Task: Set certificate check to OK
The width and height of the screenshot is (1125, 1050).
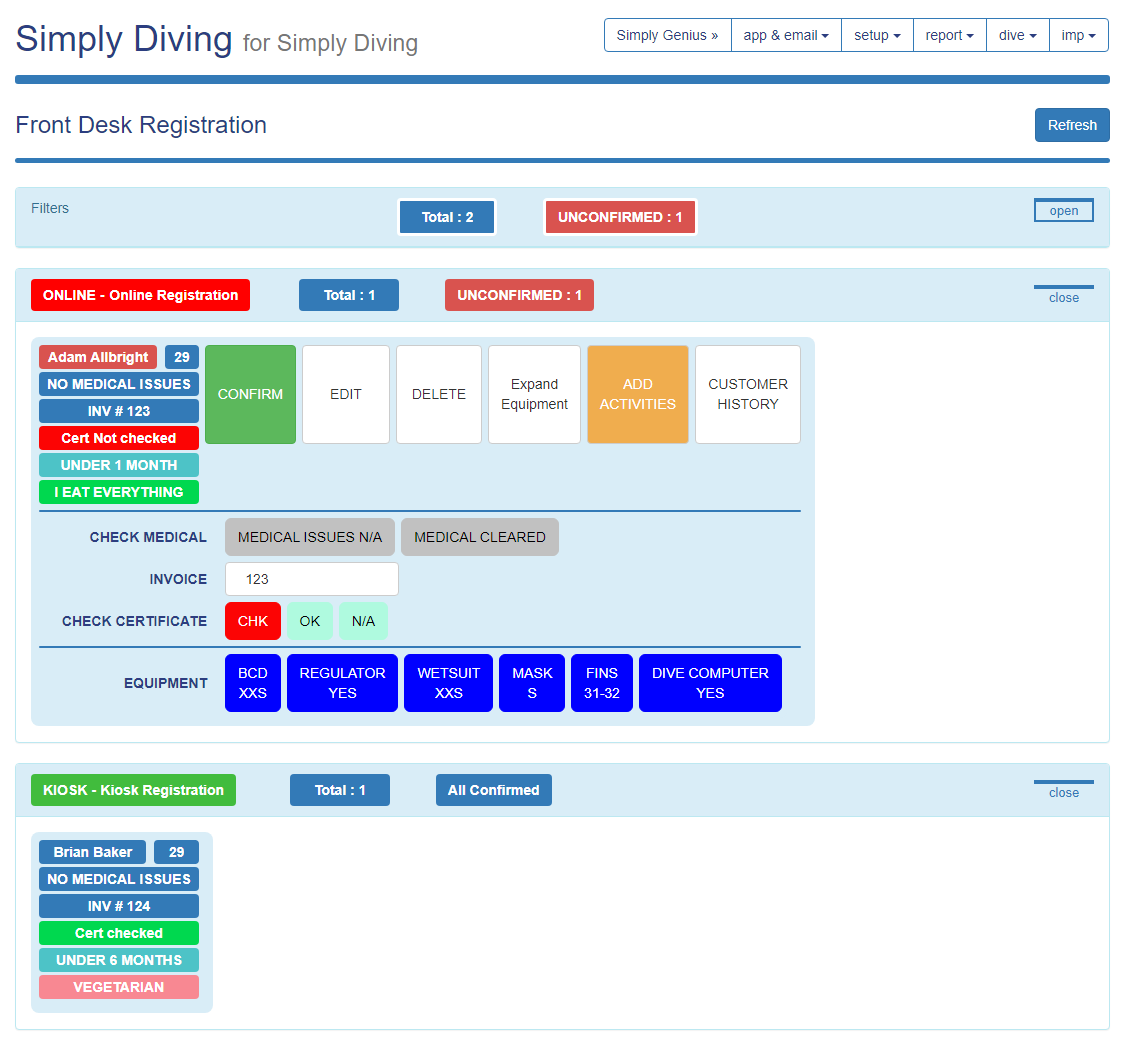Action: click(310, 621)
